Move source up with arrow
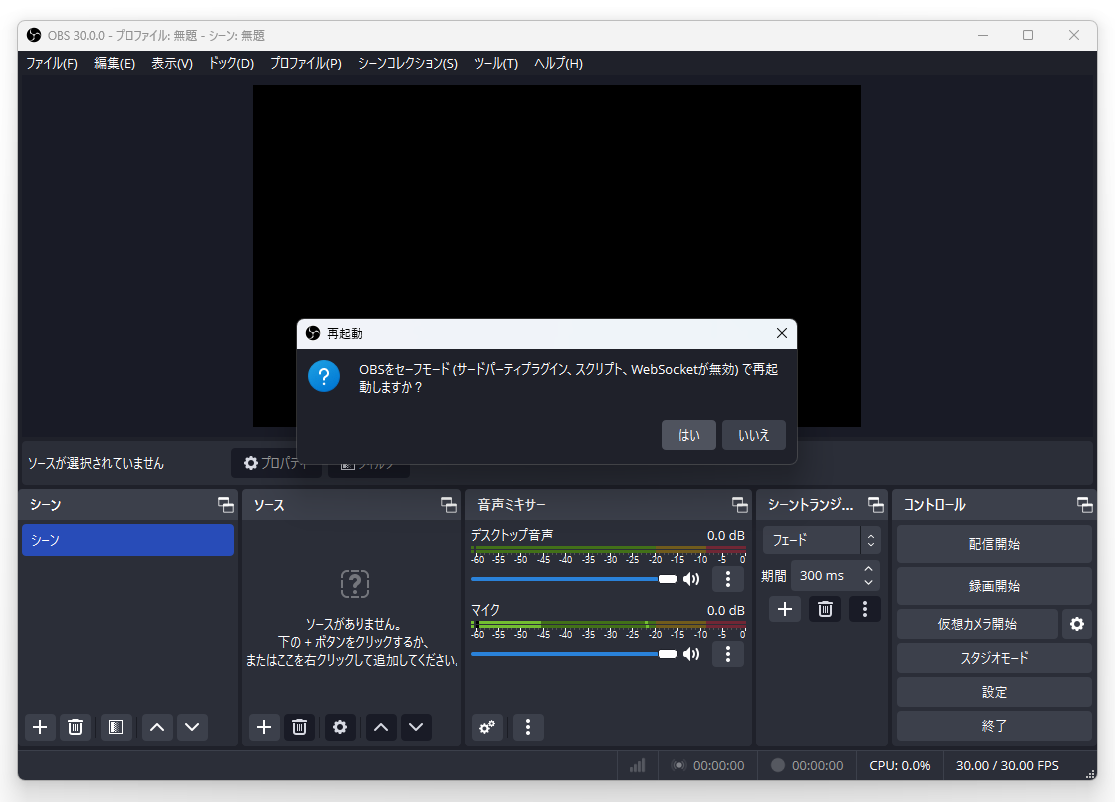 [x=381, y=727]
